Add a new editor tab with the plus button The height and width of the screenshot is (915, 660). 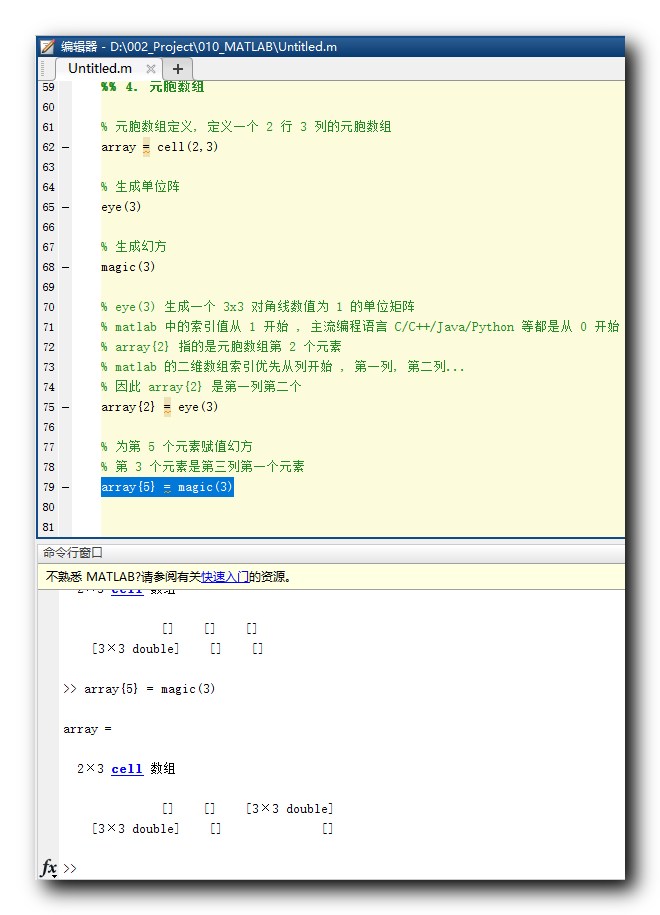point(177,69)
